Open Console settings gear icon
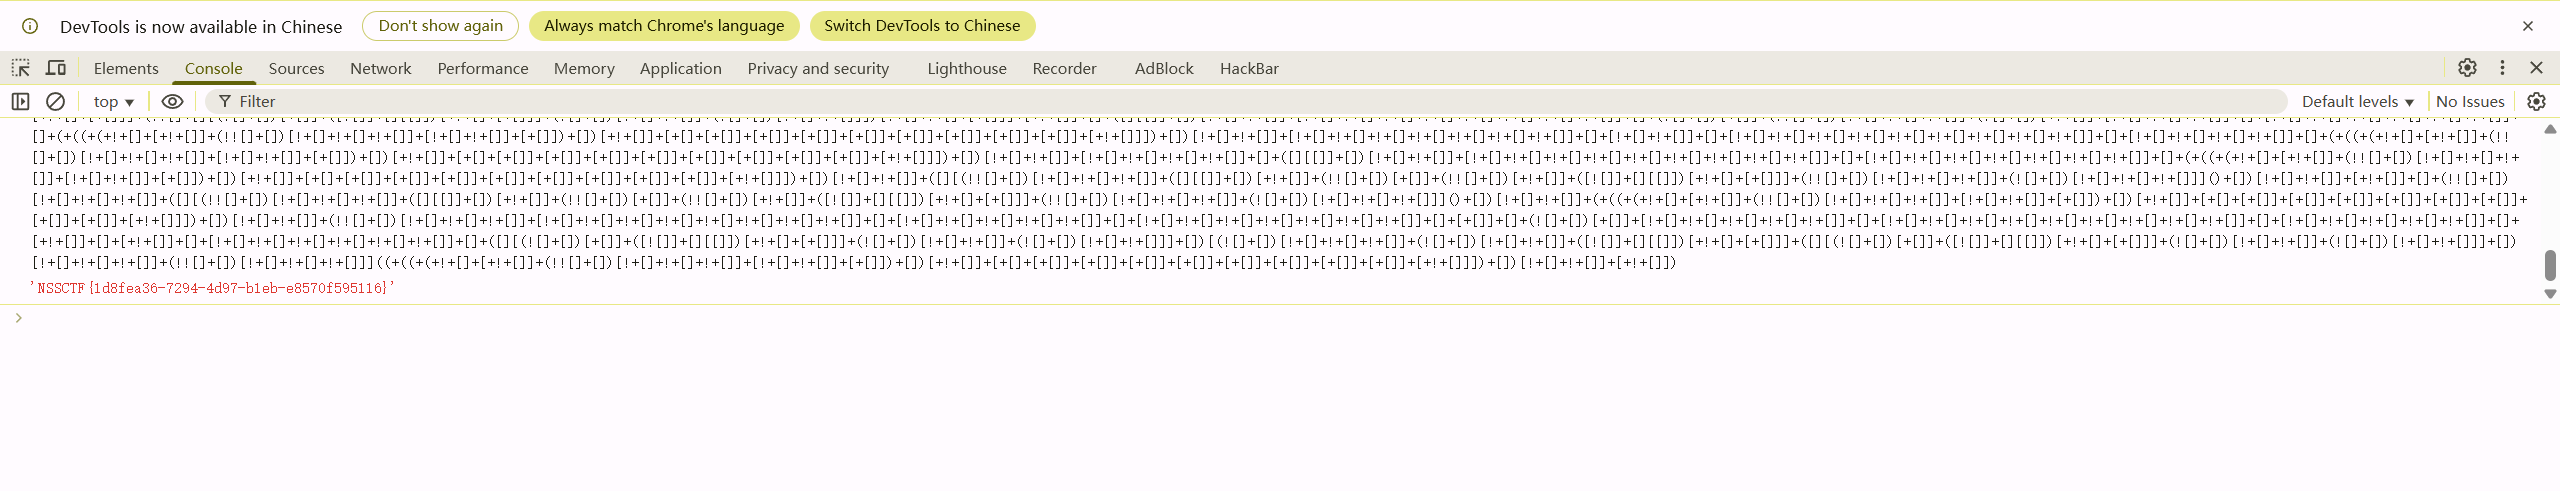Screen dimensions: 2560x491 coord(2536,101)
